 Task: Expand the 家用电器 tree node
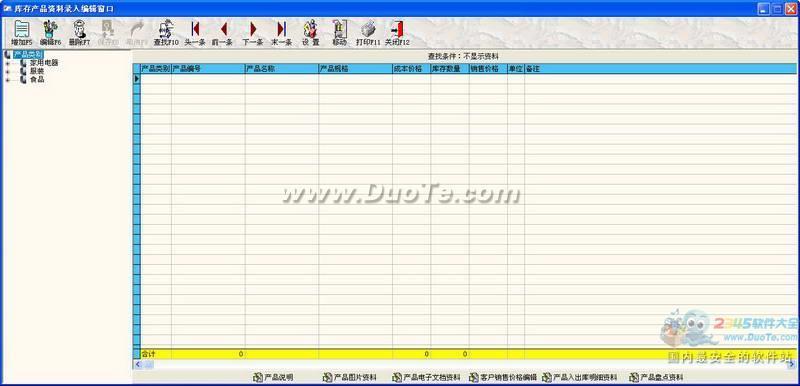tap(8, 63)
